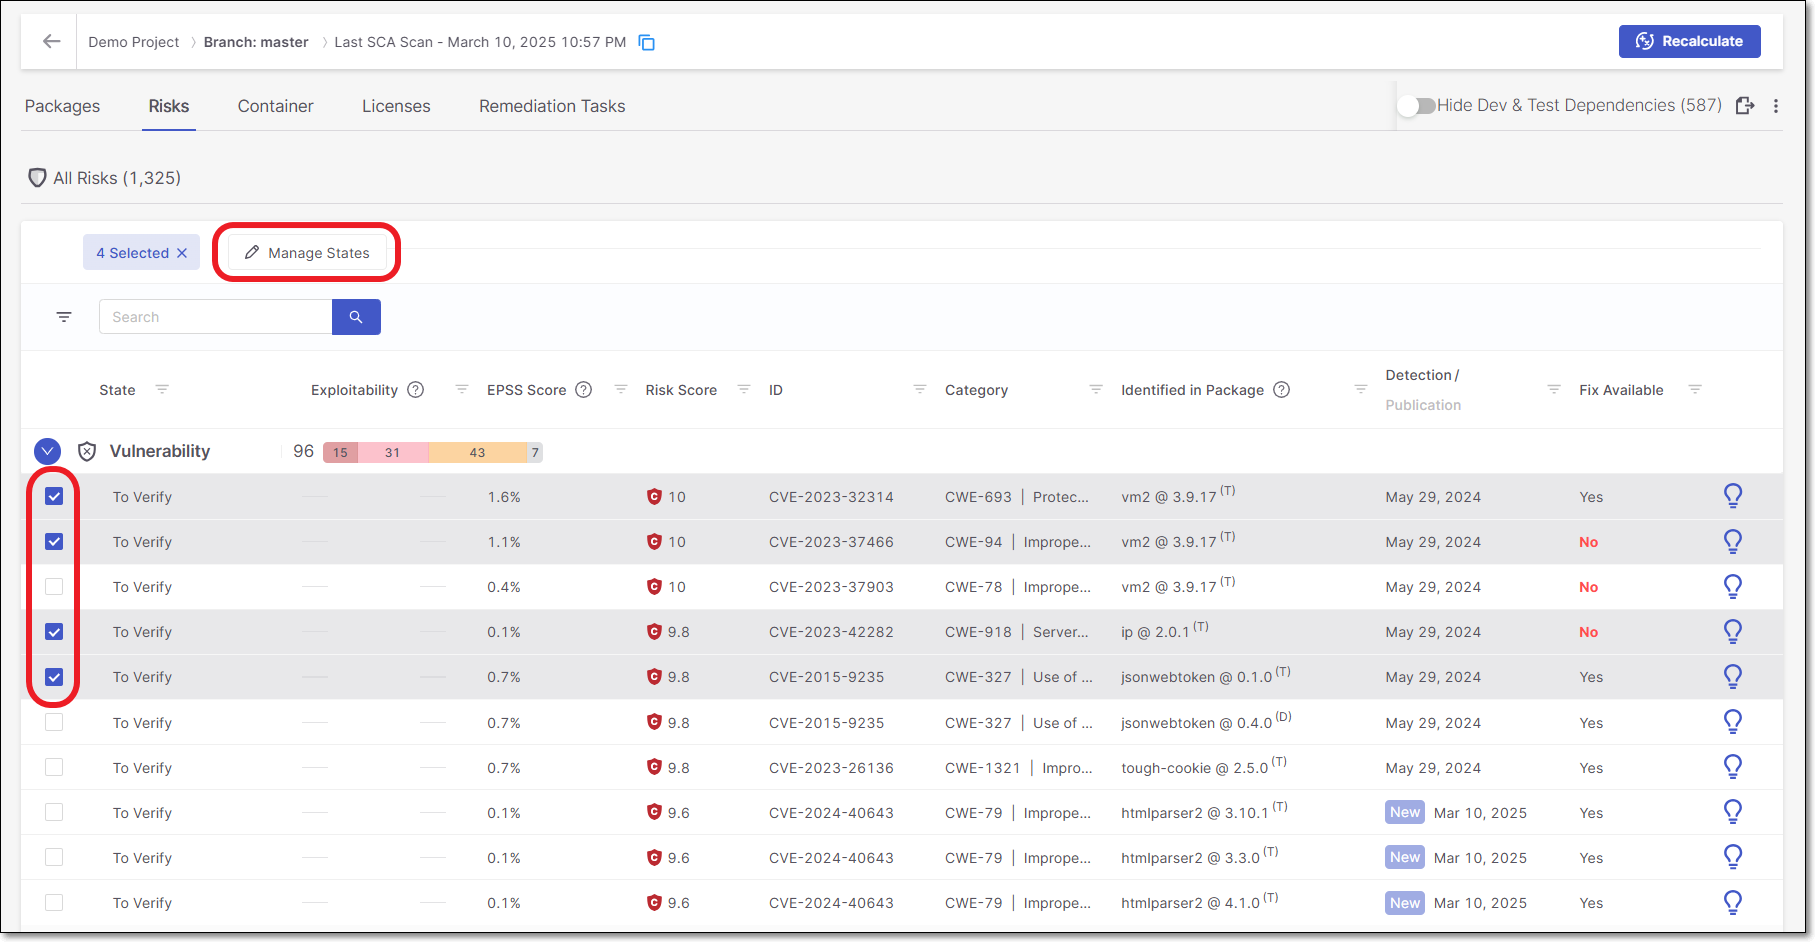The height and width of the screenshot is (942, 1815).
Task: Click into the Search input field
Action: click(x=215, y=317)
